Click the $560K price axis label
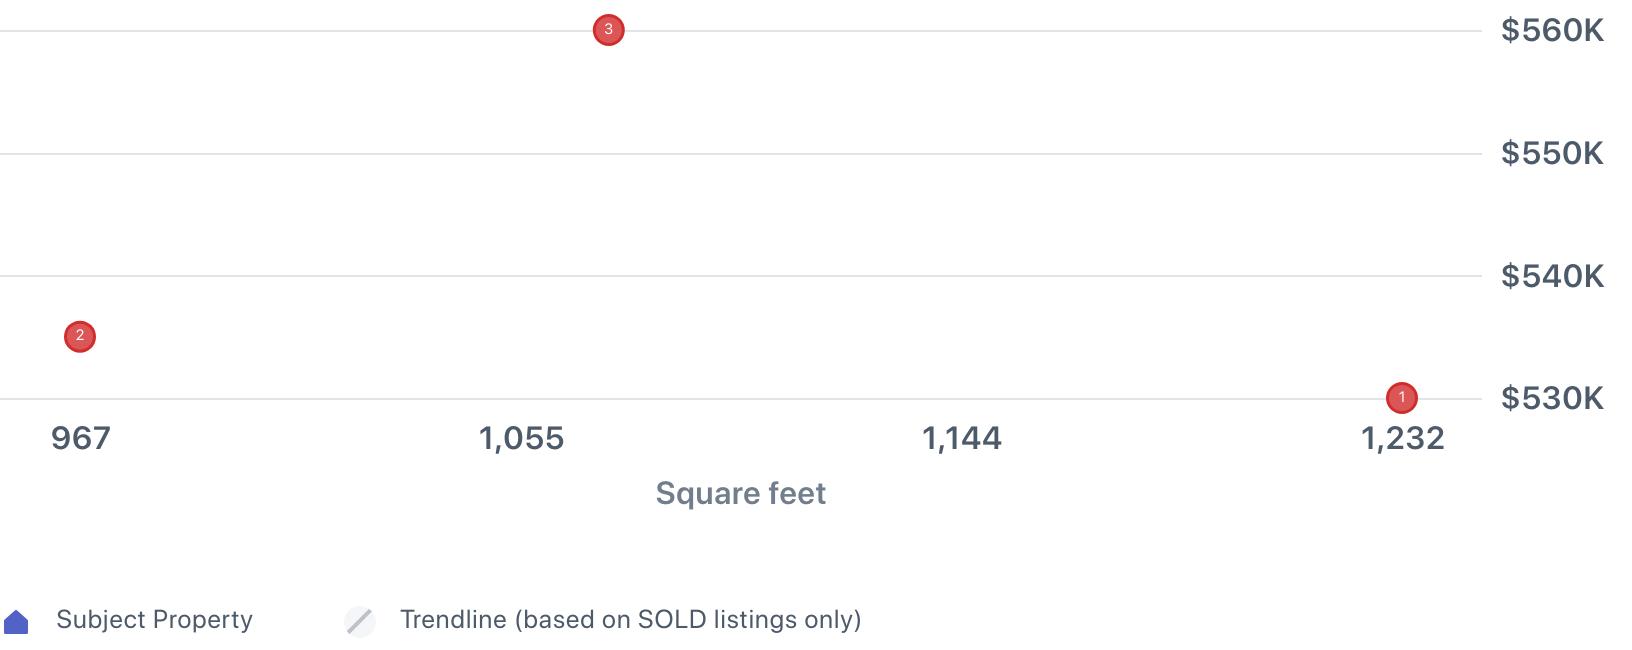Image resolution: width=1632 pixels, height=650 pixels. pyautogui.click(x=1552, y=31)
